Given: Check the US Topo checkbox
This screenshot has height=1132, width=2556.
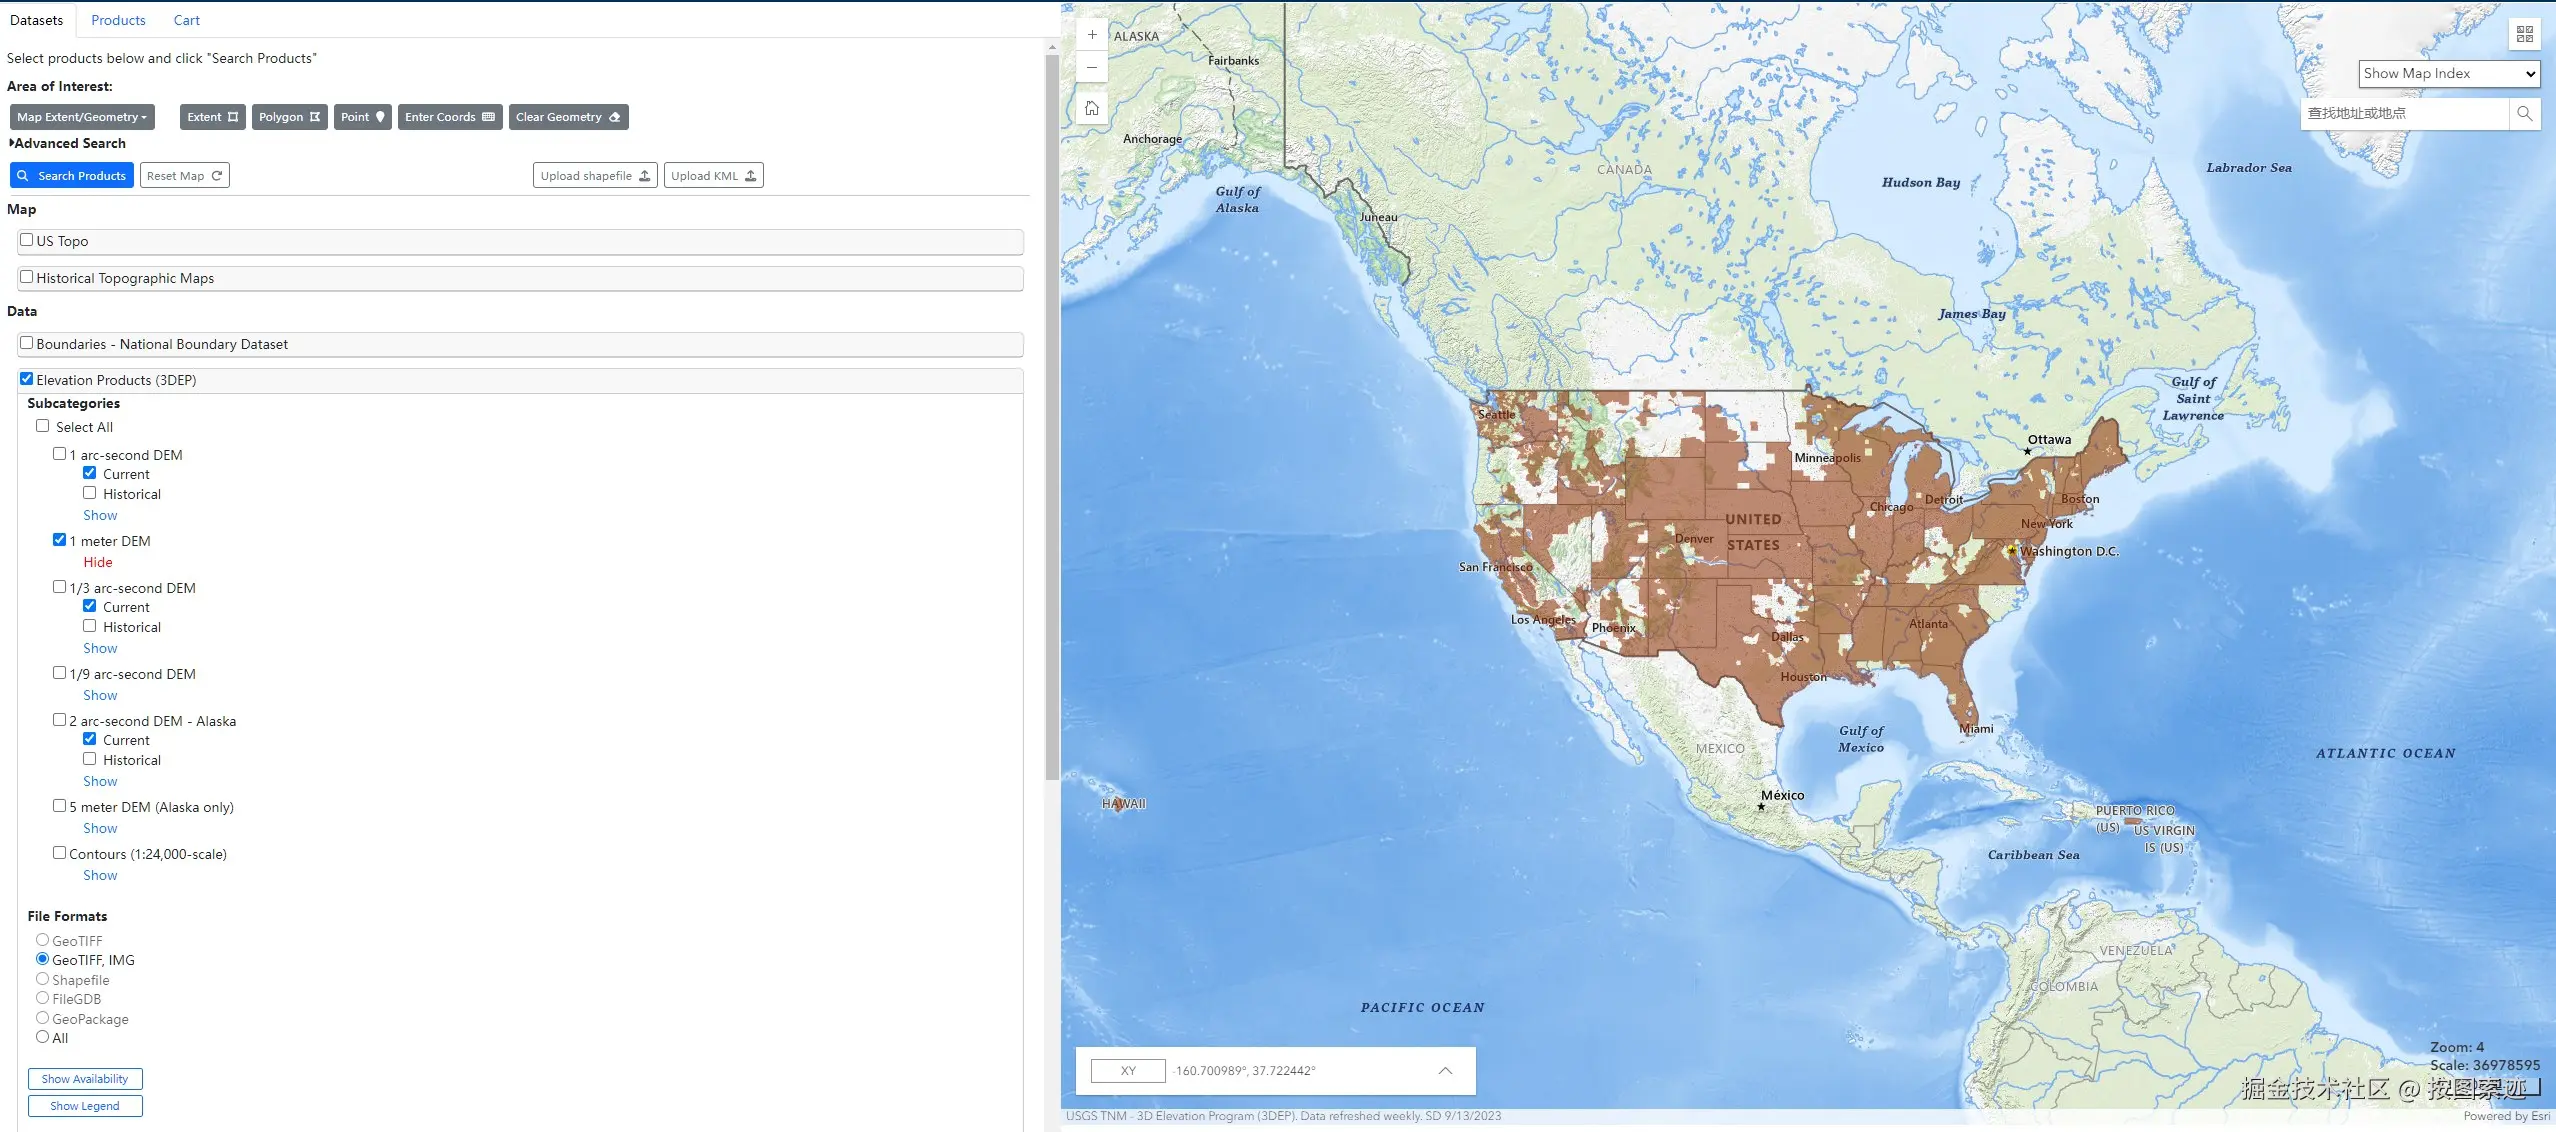Looking at the screenshot, I should click(27, 240).
